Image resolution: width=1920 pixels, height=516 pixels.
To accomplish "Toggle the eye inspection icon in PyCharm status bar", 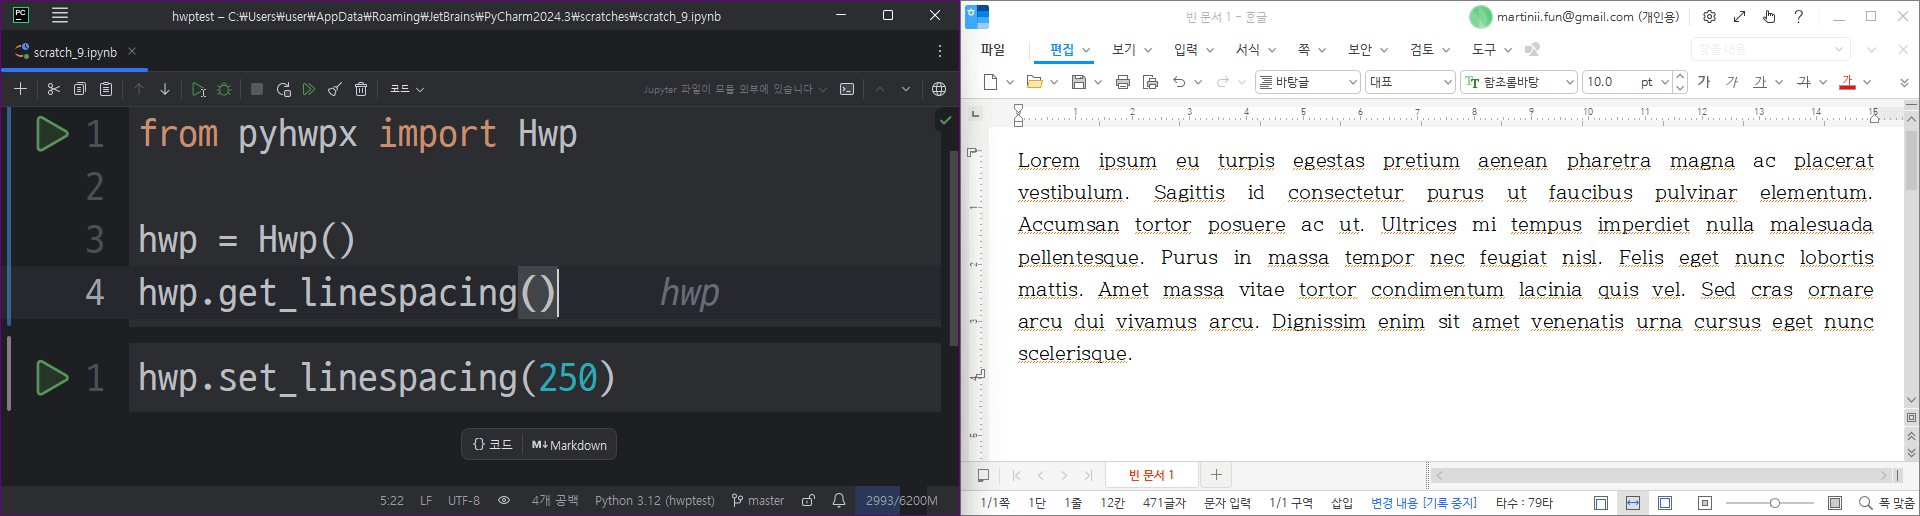I will (x=504, y=500).
